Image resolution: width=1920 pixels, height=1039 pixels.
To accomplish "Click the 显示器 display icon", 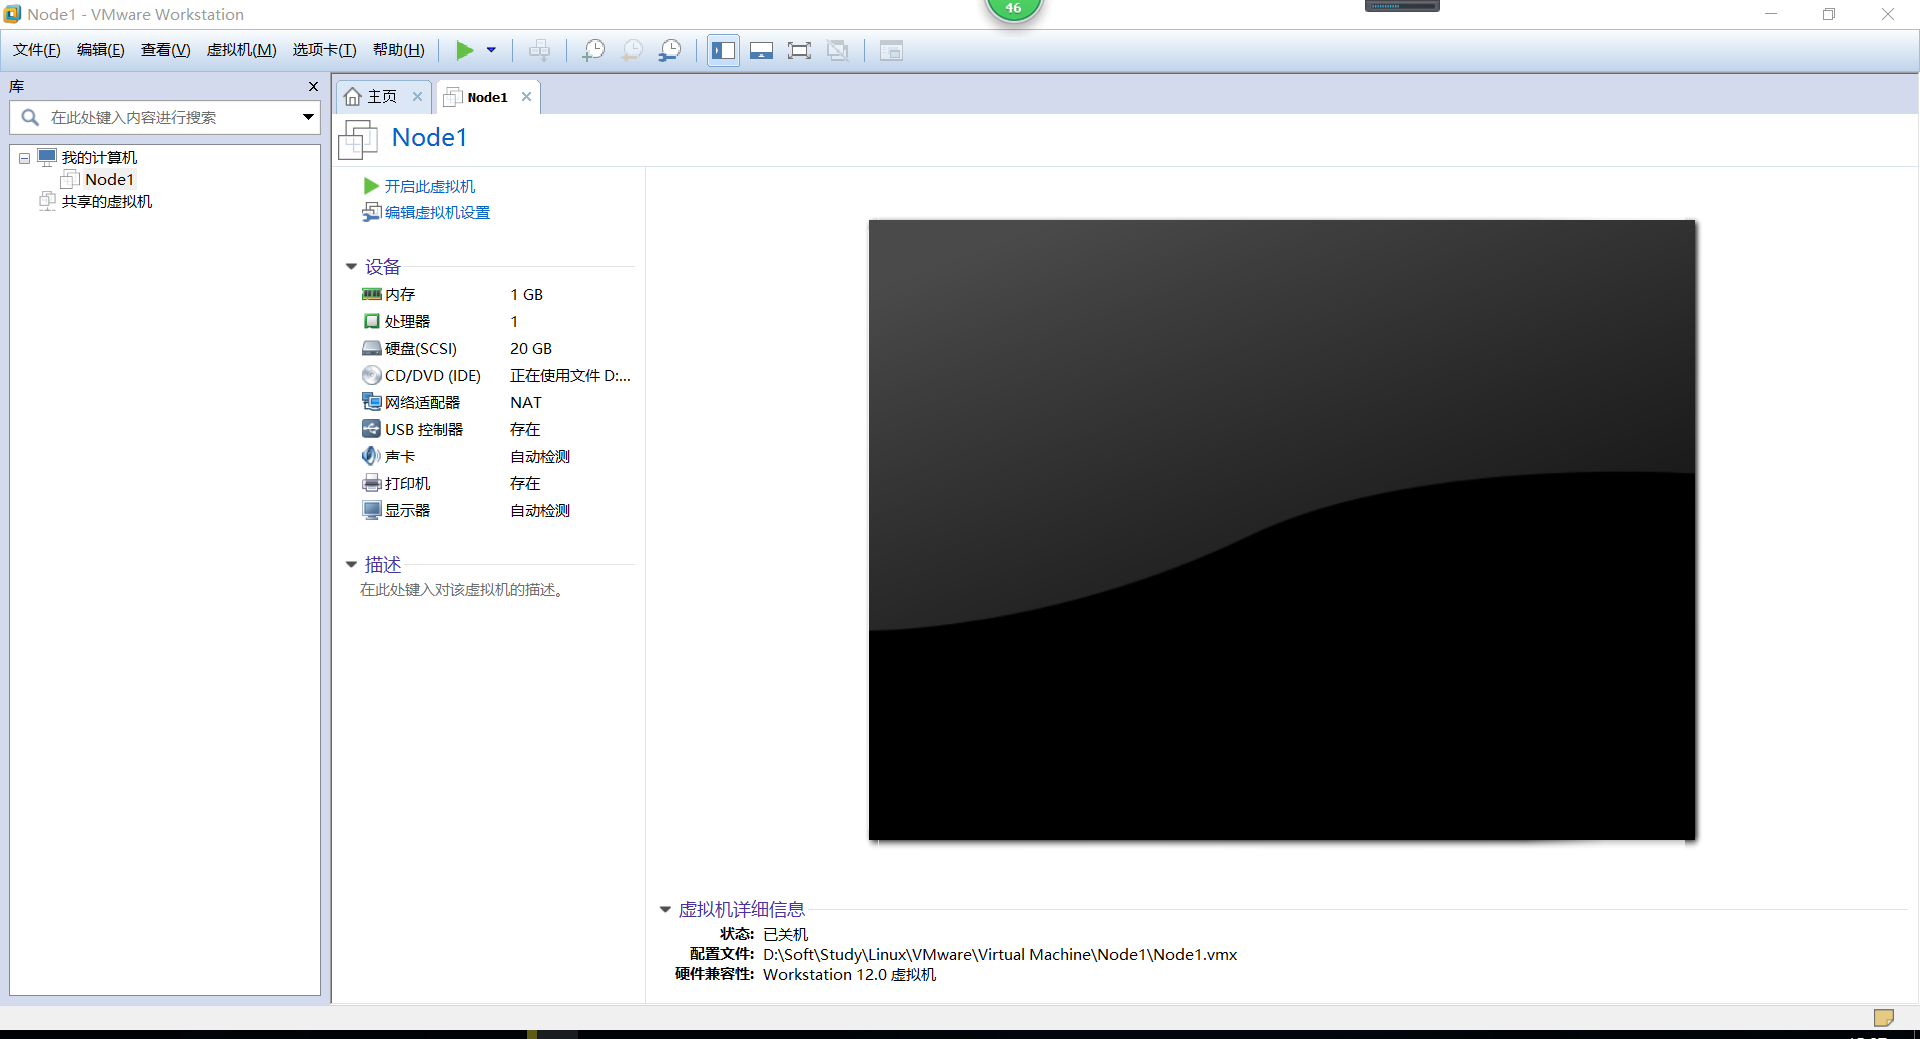I will 372,510.
